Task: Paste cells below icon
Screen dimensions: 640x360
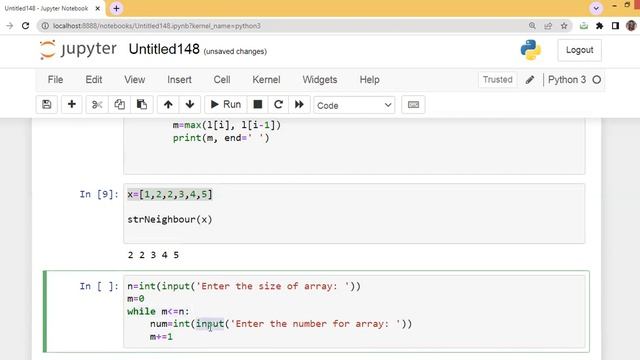Action: [142, 104]
